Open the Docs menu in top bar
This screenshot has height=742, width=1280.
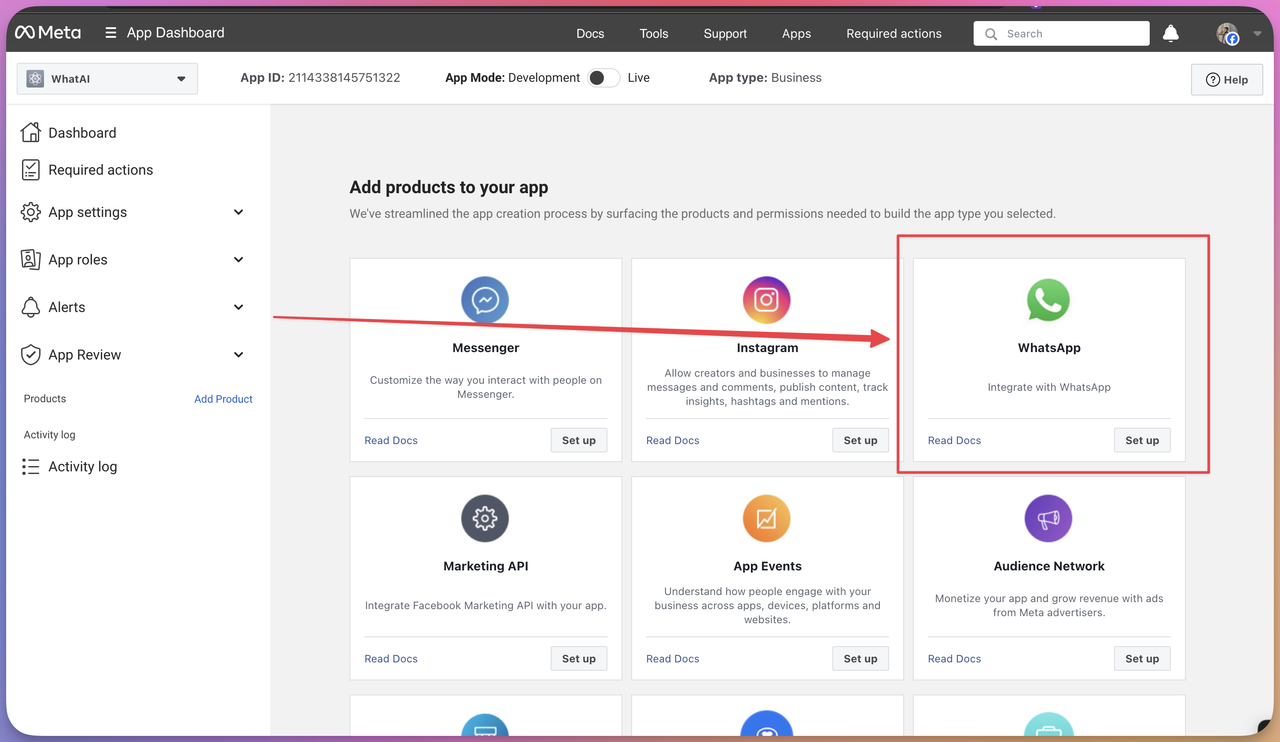[x=590, y=33]
